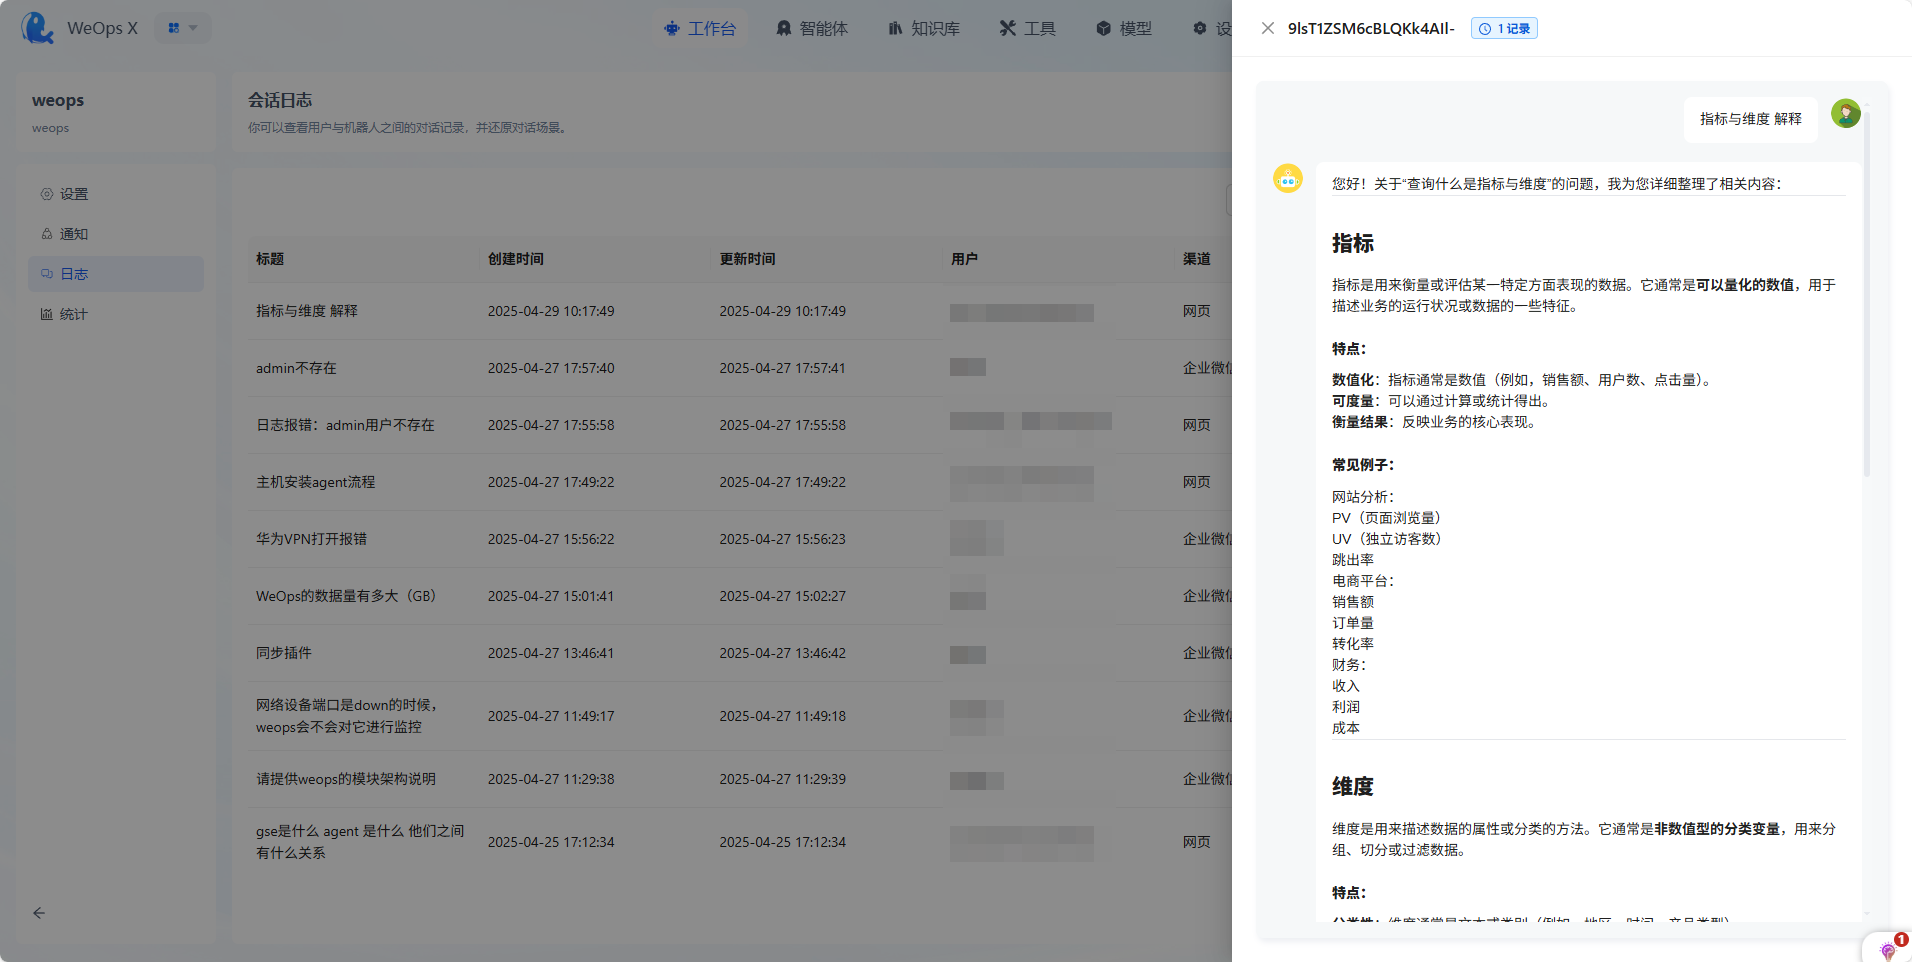The height and width of the screenshot is (962, 1912).
Task: Click the weops bot name card
Action: pos(116,112)
